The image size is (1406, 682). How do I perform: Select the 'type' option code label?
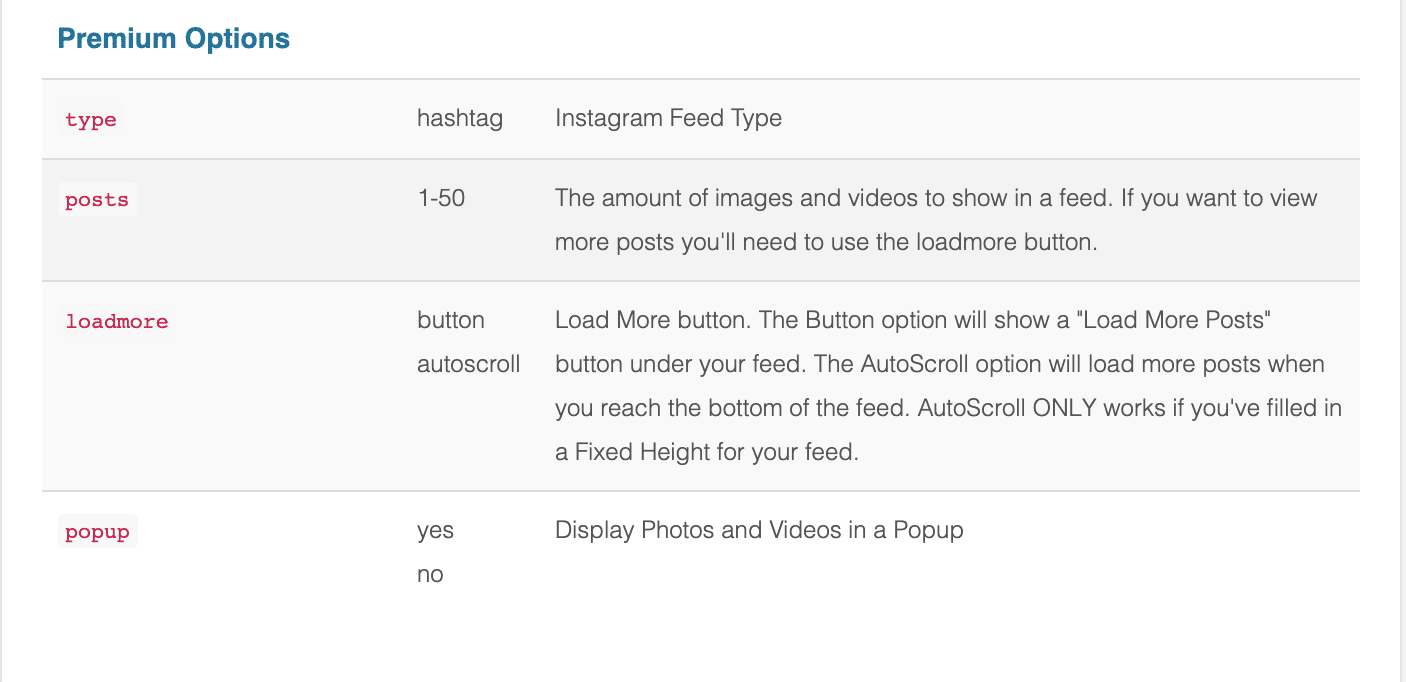91,120
